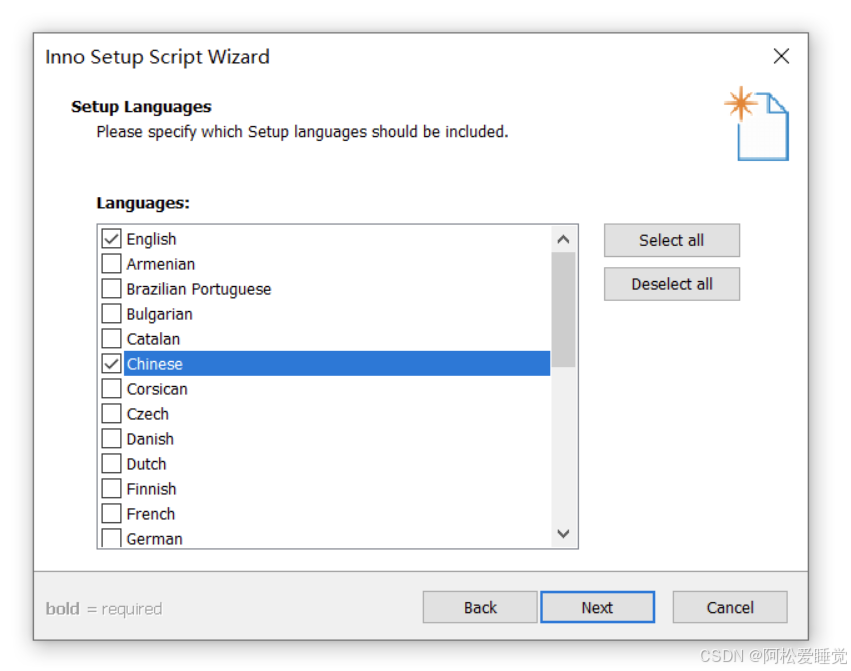Close the Inno Setup Script Wizard window
Viewport: 851px width, 671px height.
pos(781,56)
